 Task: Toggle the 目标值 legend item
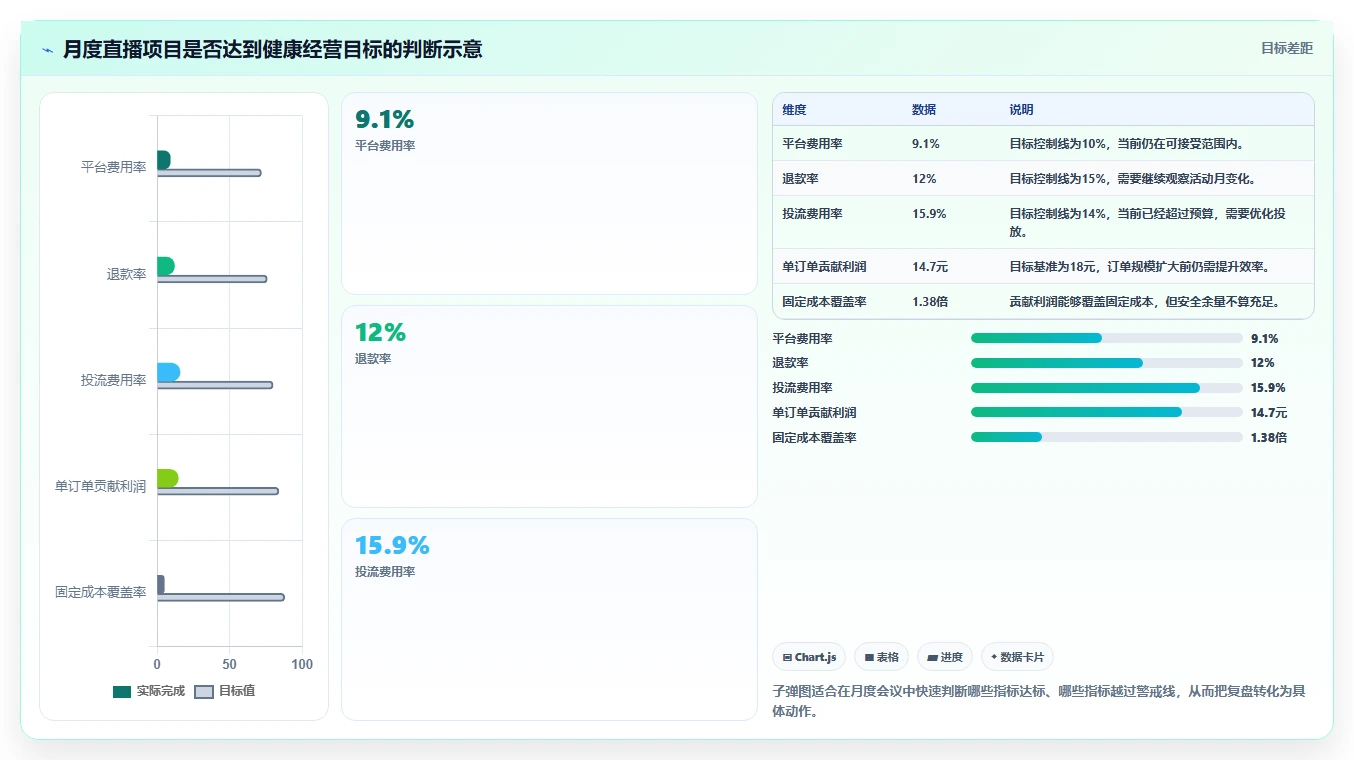[x=224, y=691]
